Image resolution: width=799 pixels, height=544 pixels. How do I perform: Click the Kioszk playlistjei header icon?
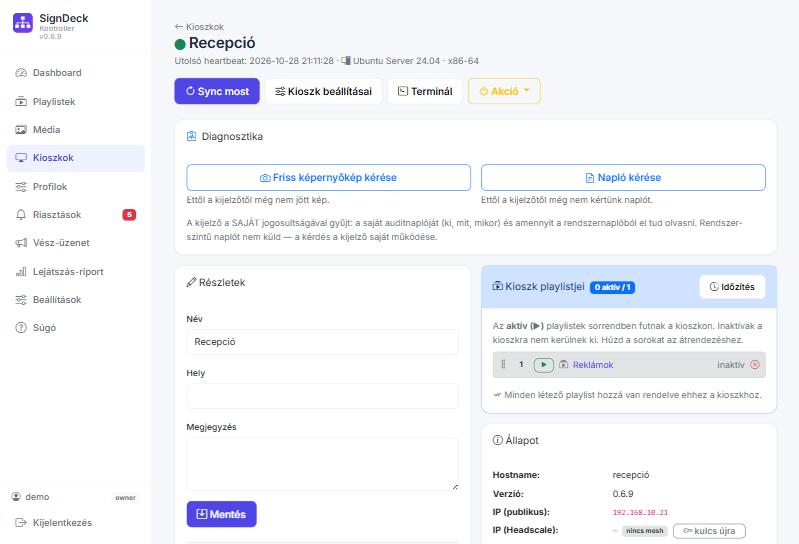coord(498,286)
